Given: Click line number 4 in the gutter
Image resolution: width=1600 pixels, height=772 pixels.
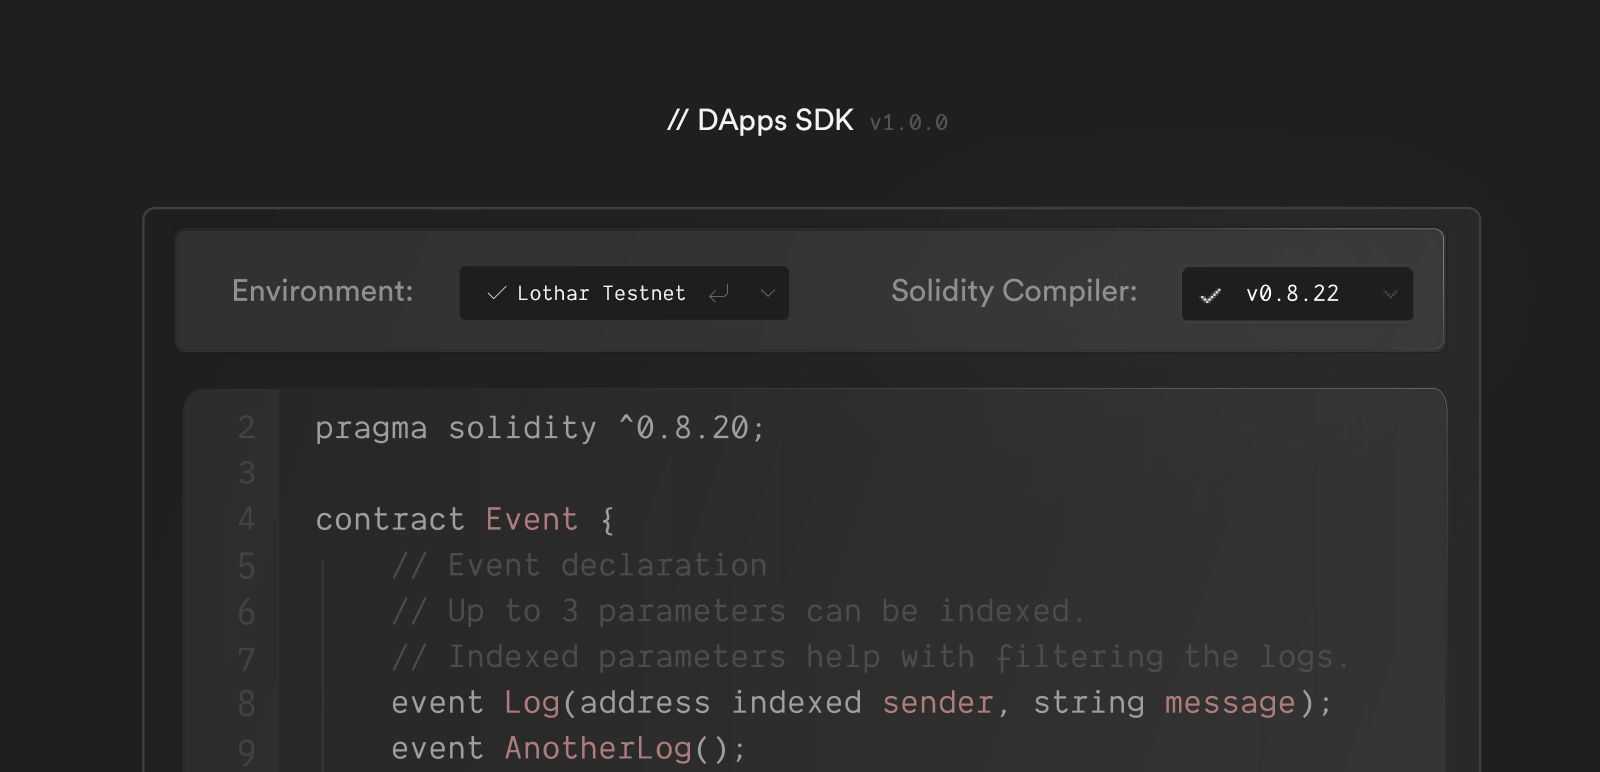Looking at the screenshot, I should (x=246, y=520).
